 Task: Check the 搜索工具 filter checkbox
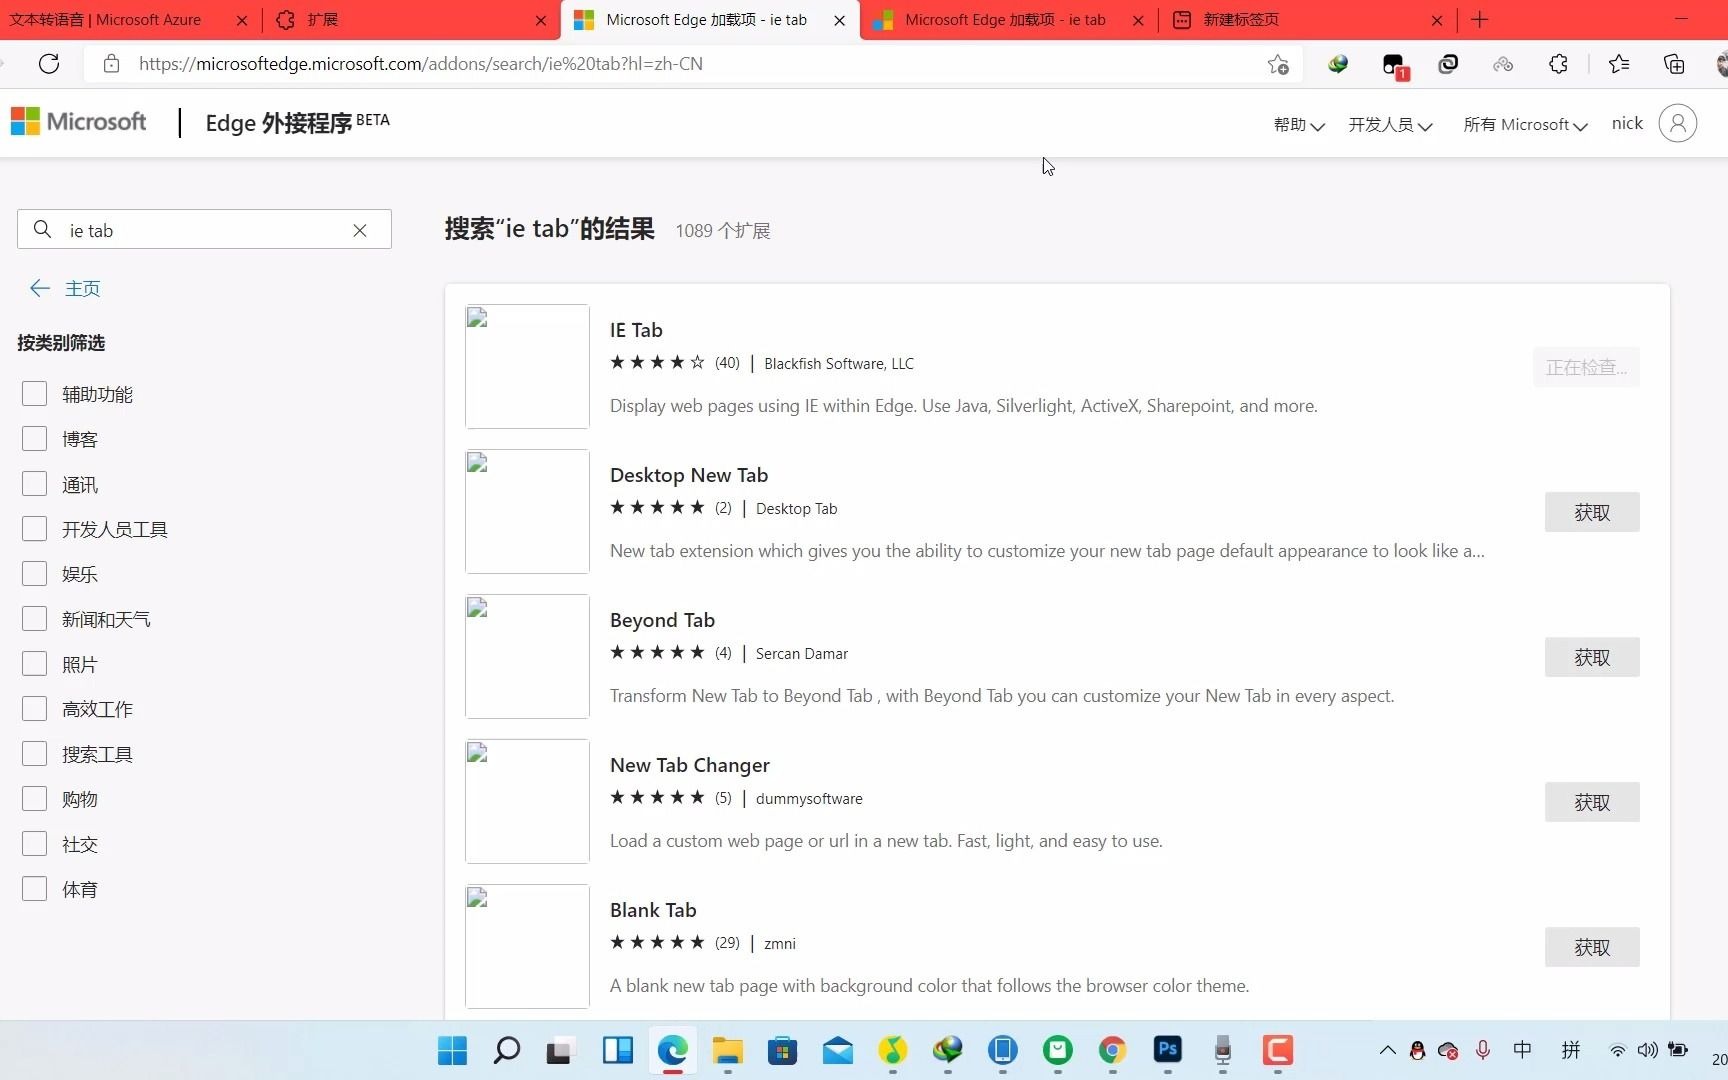coord(34,753)
